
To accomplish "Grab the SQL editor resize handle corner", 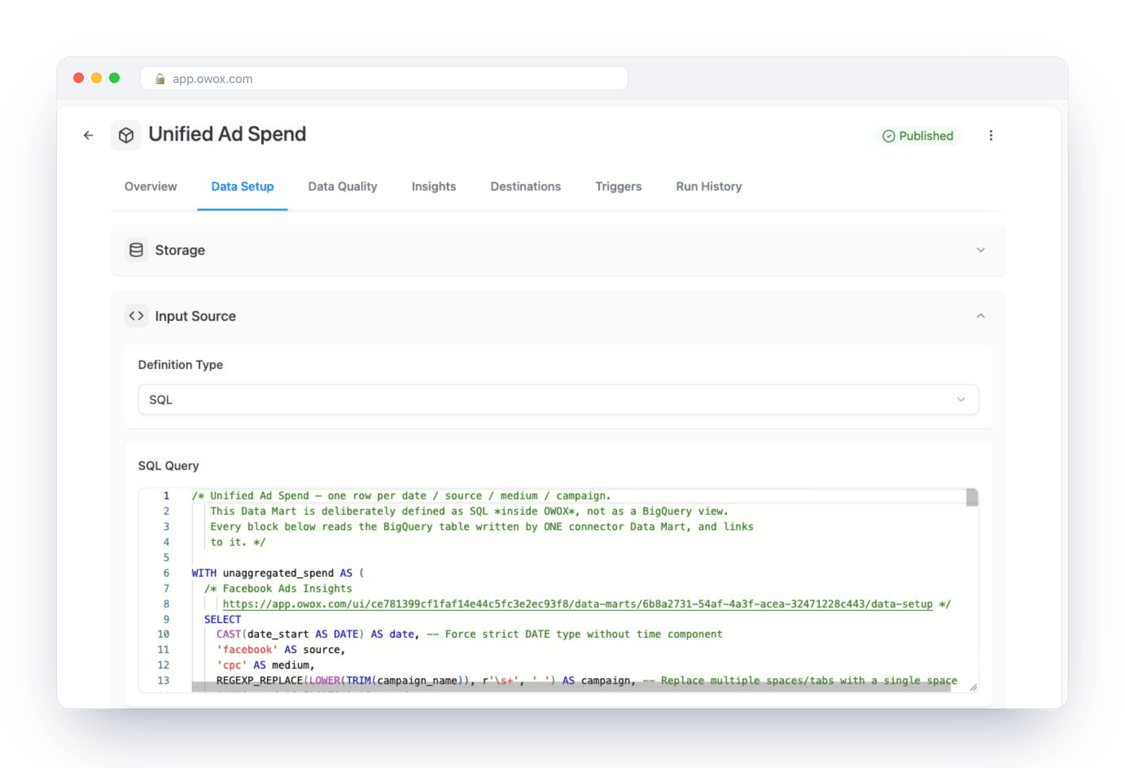I will pyautogui.click(x=973, y=688).
